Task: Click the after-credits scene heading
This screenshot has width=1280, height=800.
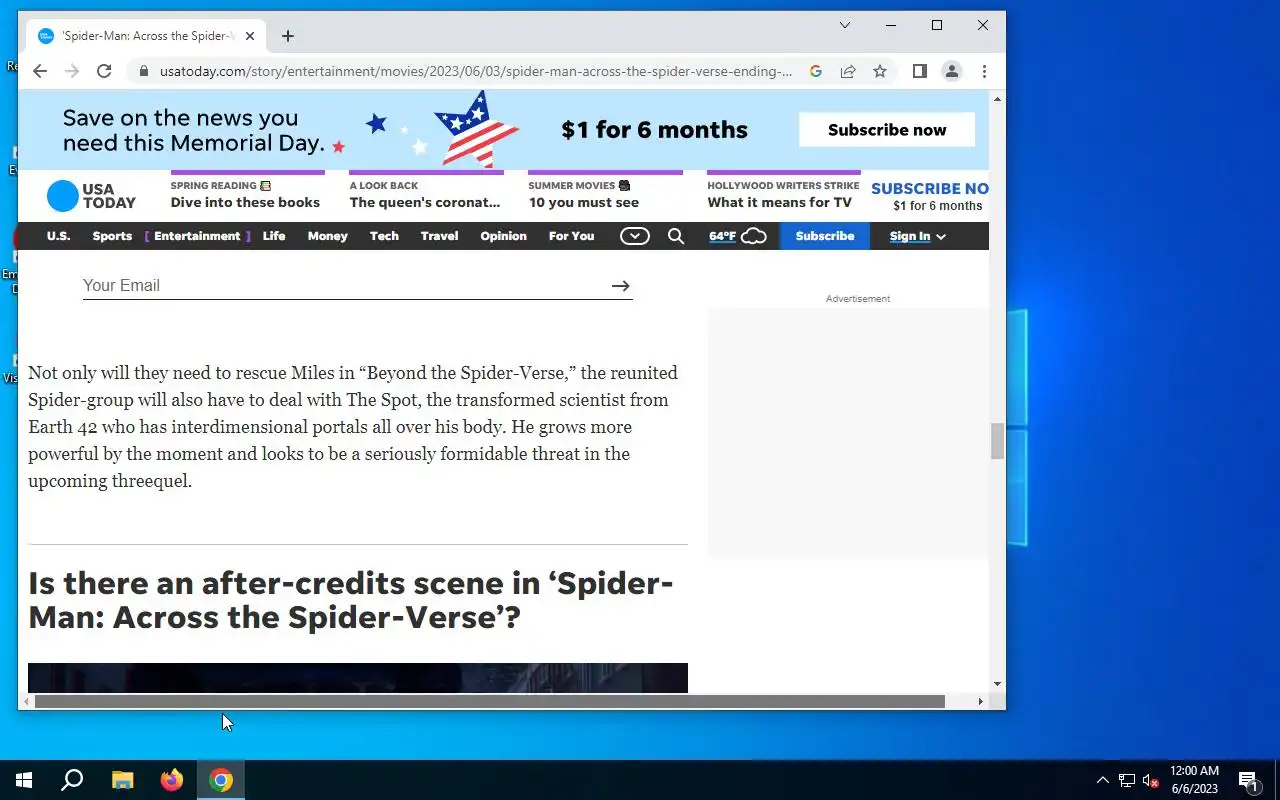Action: [351, 600]
